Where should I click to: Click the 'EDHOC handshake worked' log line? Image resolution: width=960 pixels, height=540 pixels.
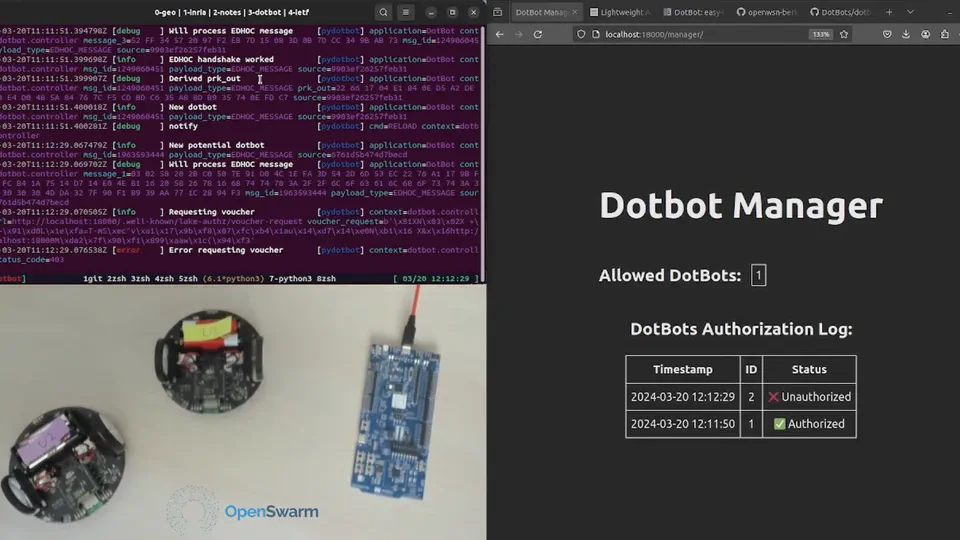221,59
